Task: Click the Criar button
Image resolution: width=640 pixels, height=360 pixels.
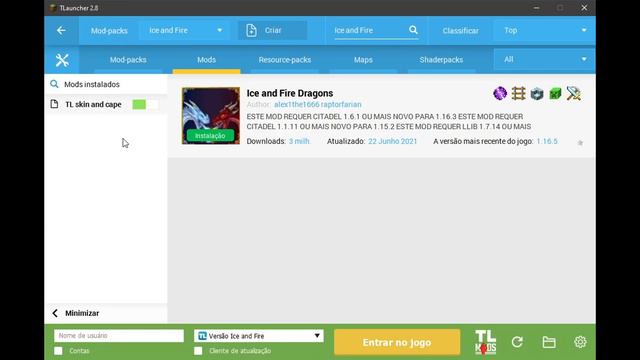Action: (x=273, y=30)
